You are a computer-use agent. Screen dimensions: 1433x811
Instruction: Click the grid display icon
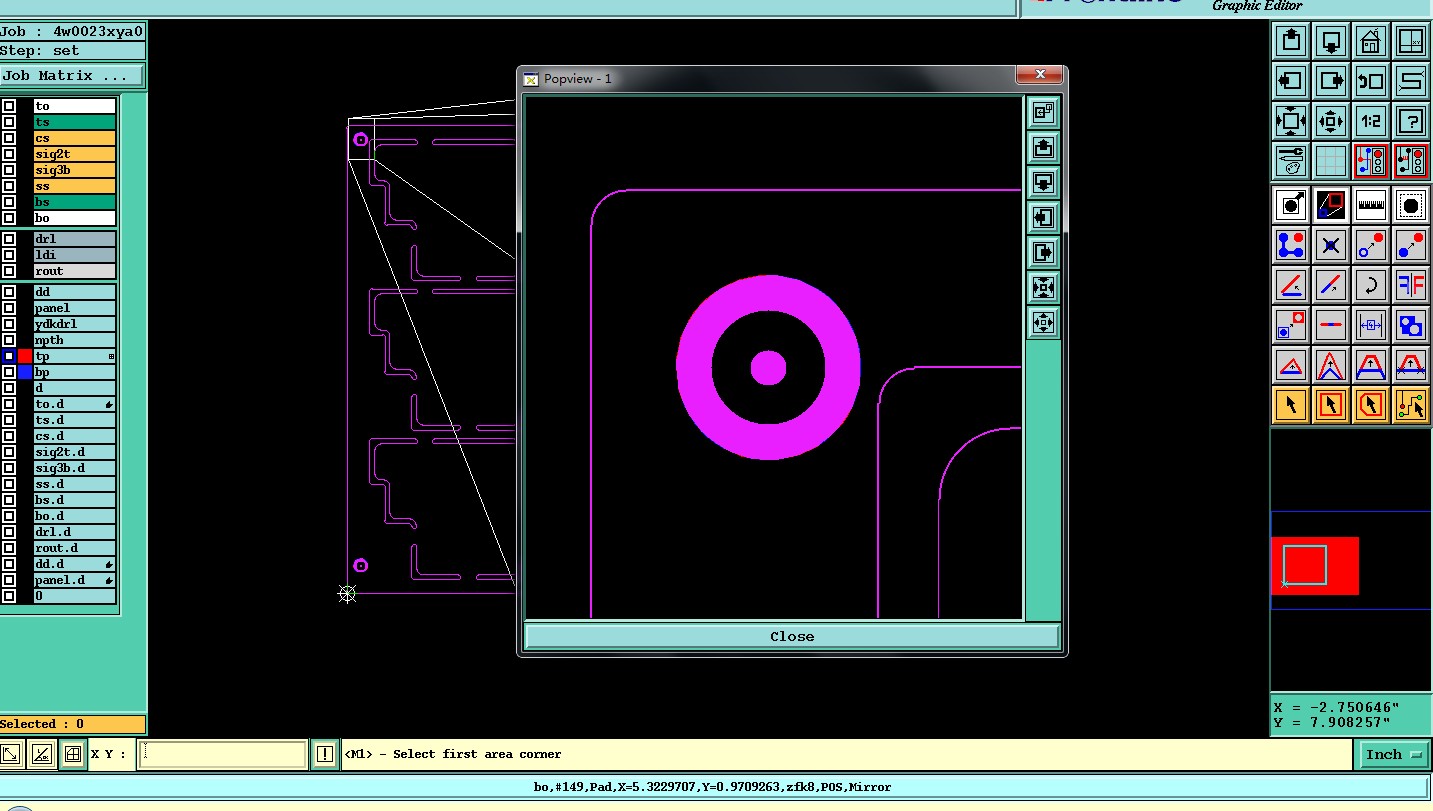1331,160
